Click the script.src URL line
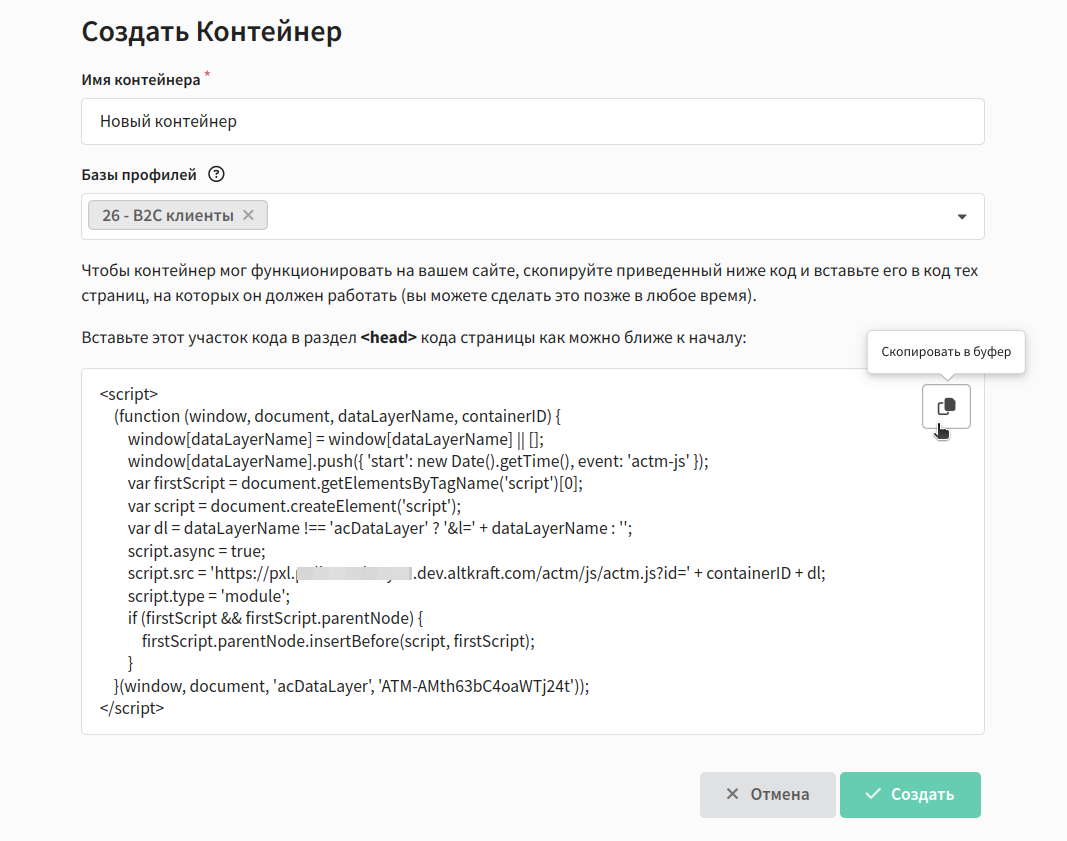The image size is (1067, 841). click(x=476, y=573)
